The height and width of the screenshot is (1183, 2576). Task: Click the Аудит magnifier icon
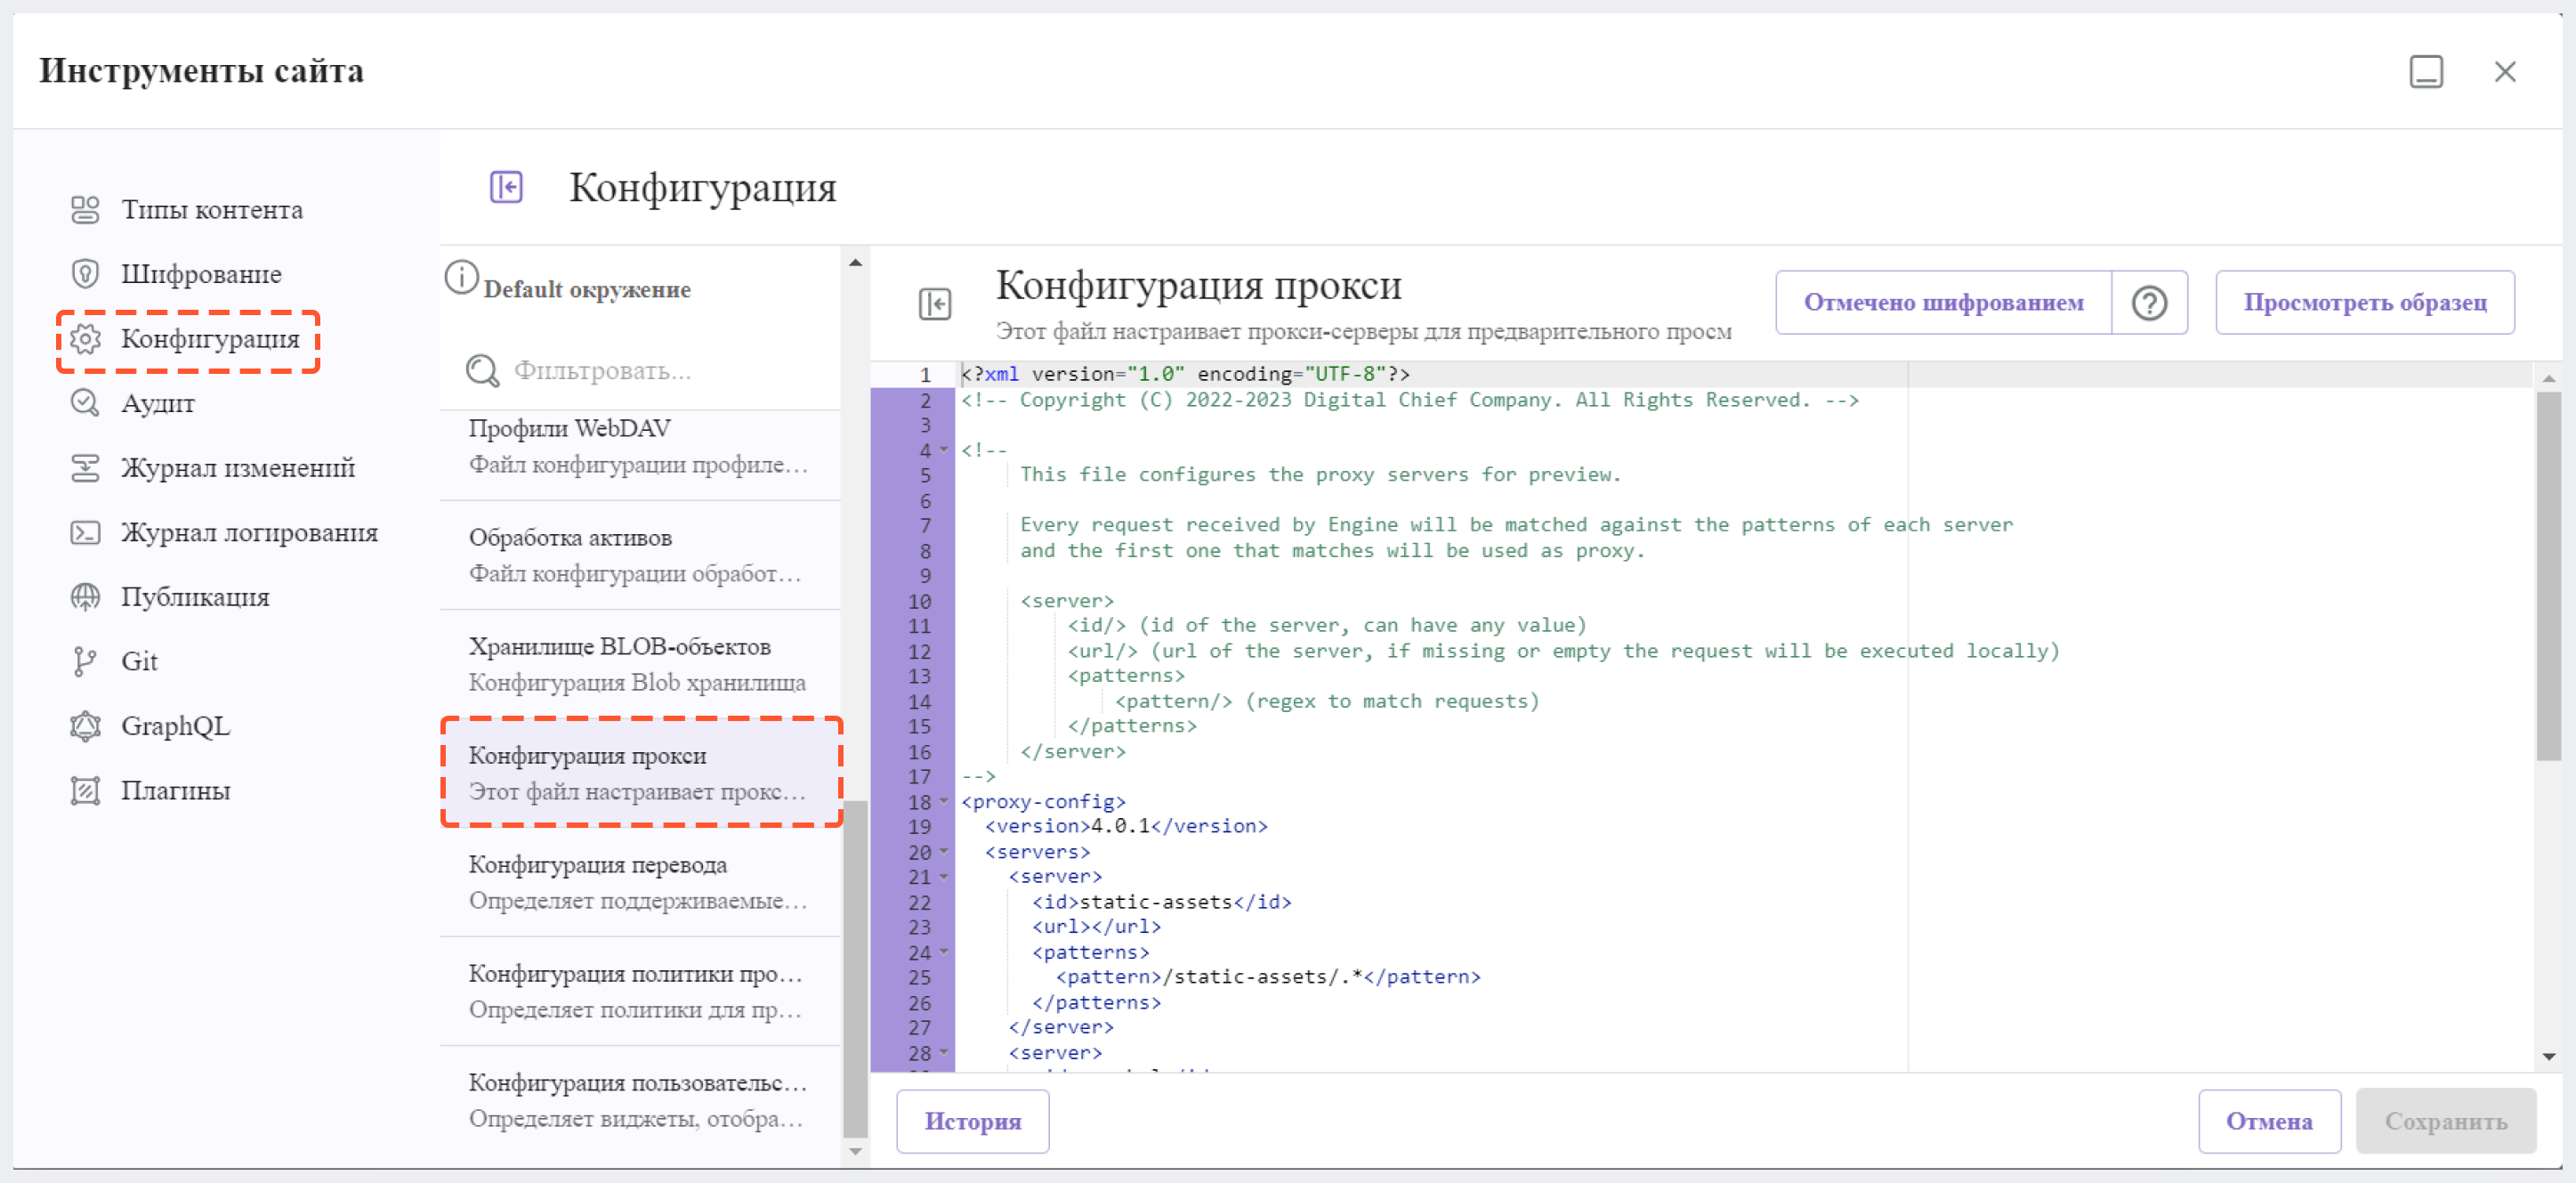pyautogui.click(x=86, y=403)
